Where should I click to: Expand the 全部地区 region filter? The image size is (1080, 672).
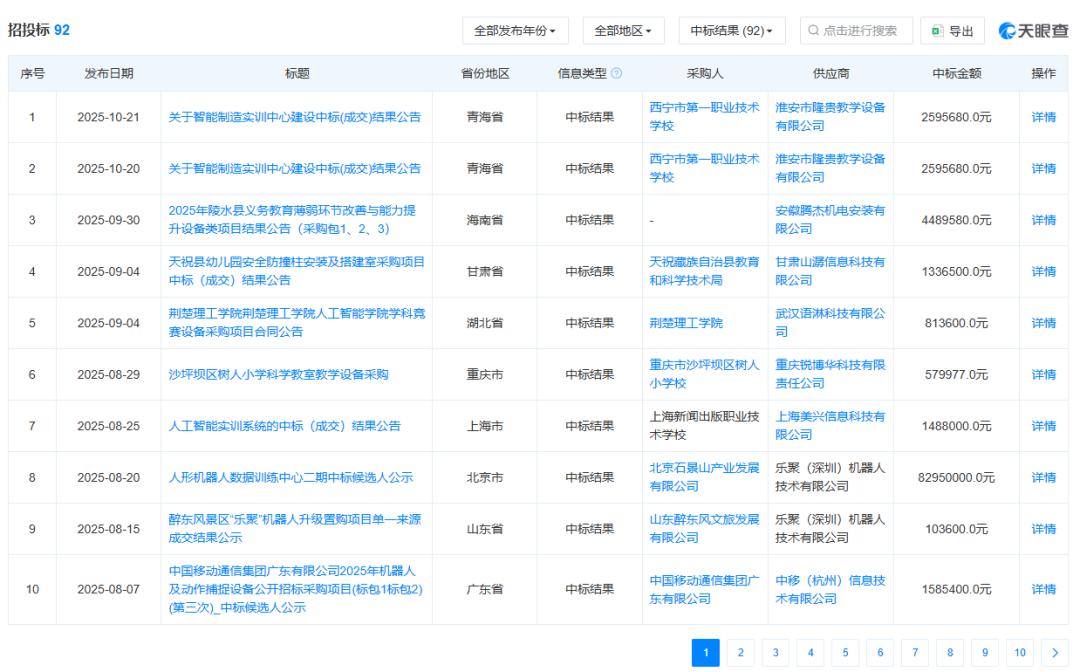[x=623, y=31]
